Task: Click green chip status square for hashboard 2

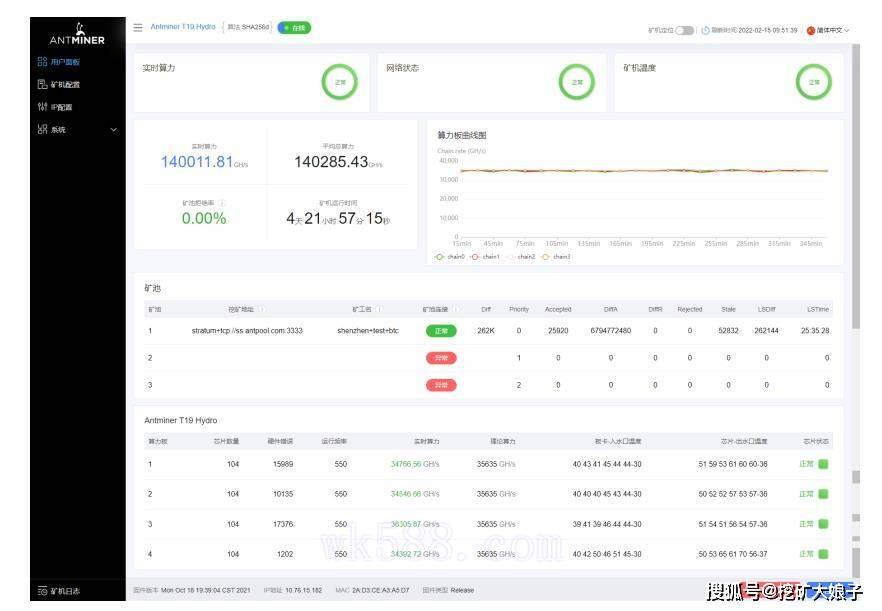Action: coord(823,494)
